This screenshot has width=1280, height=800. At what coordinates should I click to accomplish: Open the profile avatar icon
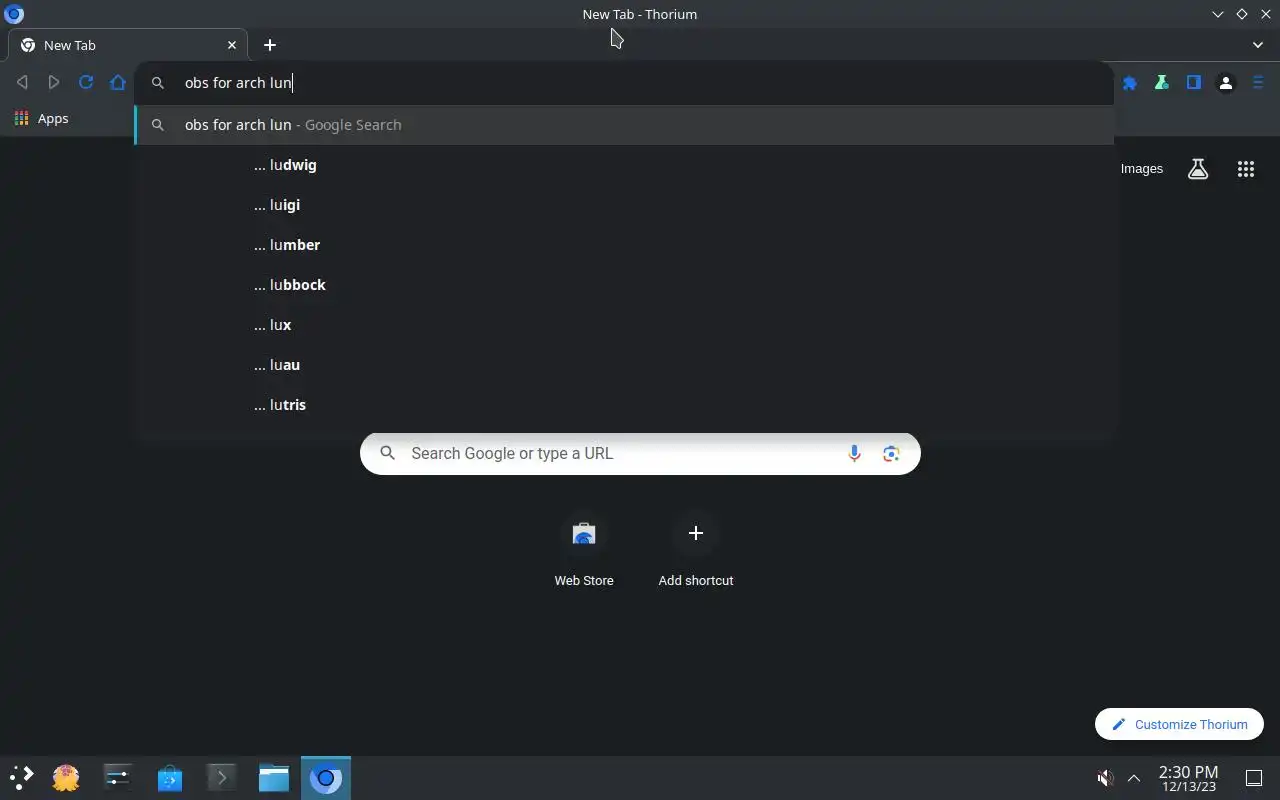1226,83
